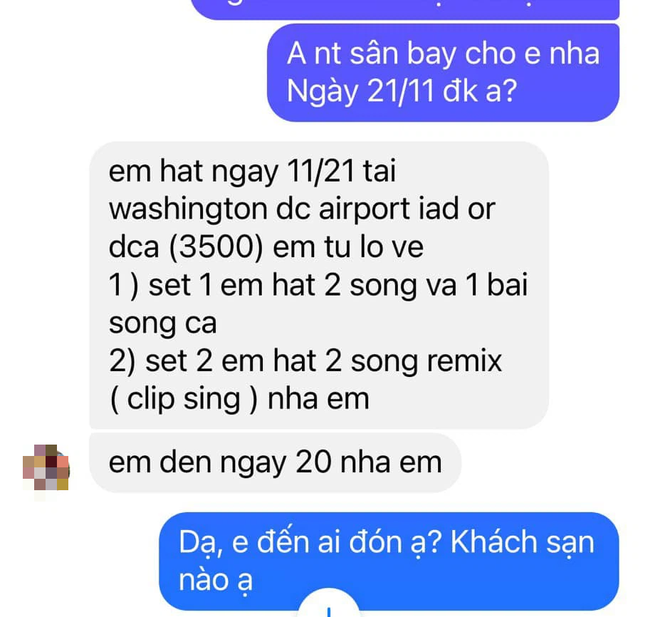Tap the partially visible purple bubble at top
This screenshot has width=660, height=617.
pyautogui.click(x=405, y=9)
